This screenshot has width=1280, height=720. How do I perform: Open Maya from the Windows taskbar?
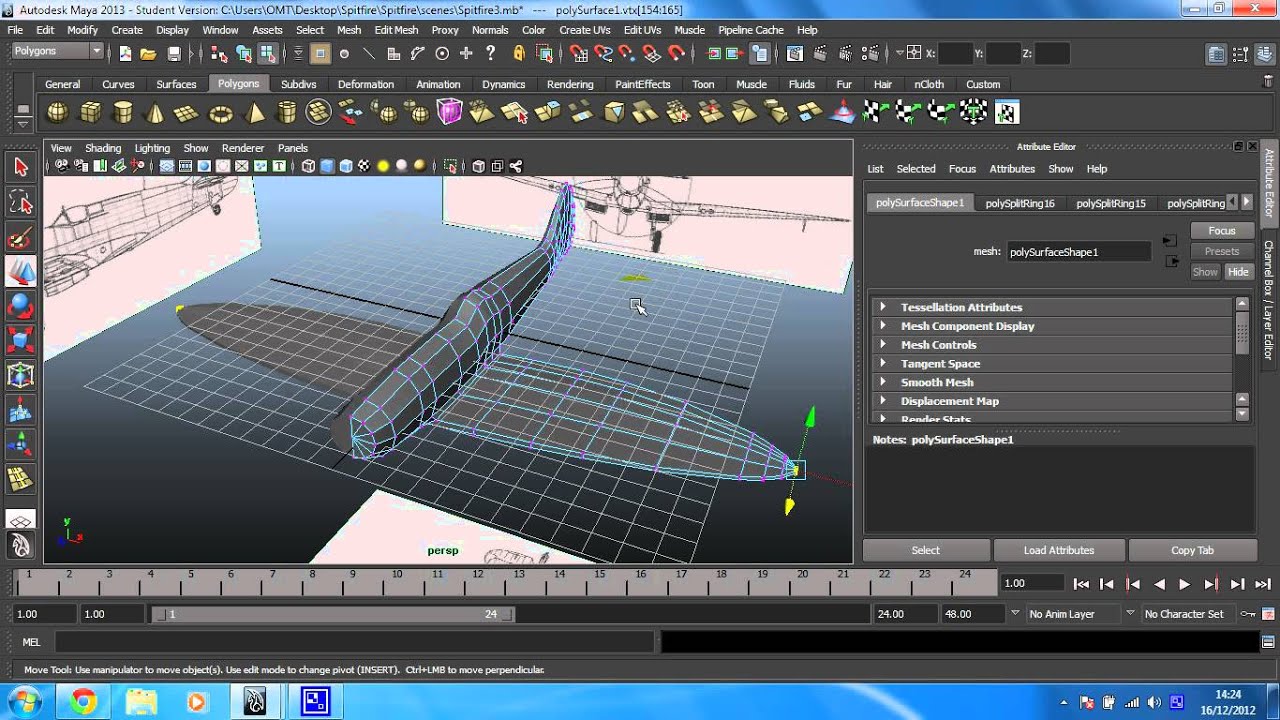tap(254, 702)
